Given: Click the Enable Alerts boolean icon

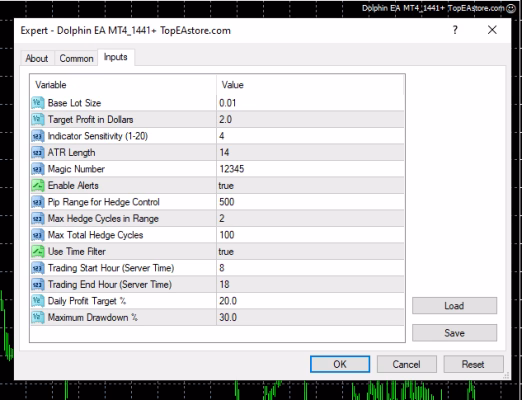Looking at the screenshot, I should [x=38, y=185].
